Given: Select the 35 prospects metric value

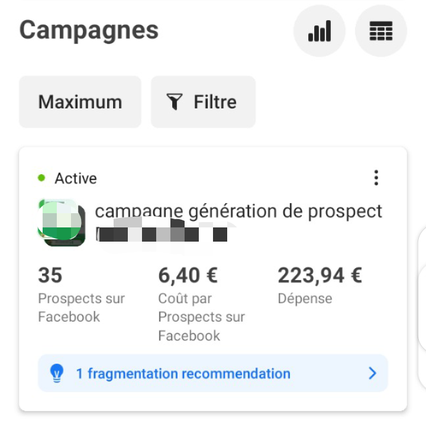Looking at the screenshot, I should pos(50,275).
